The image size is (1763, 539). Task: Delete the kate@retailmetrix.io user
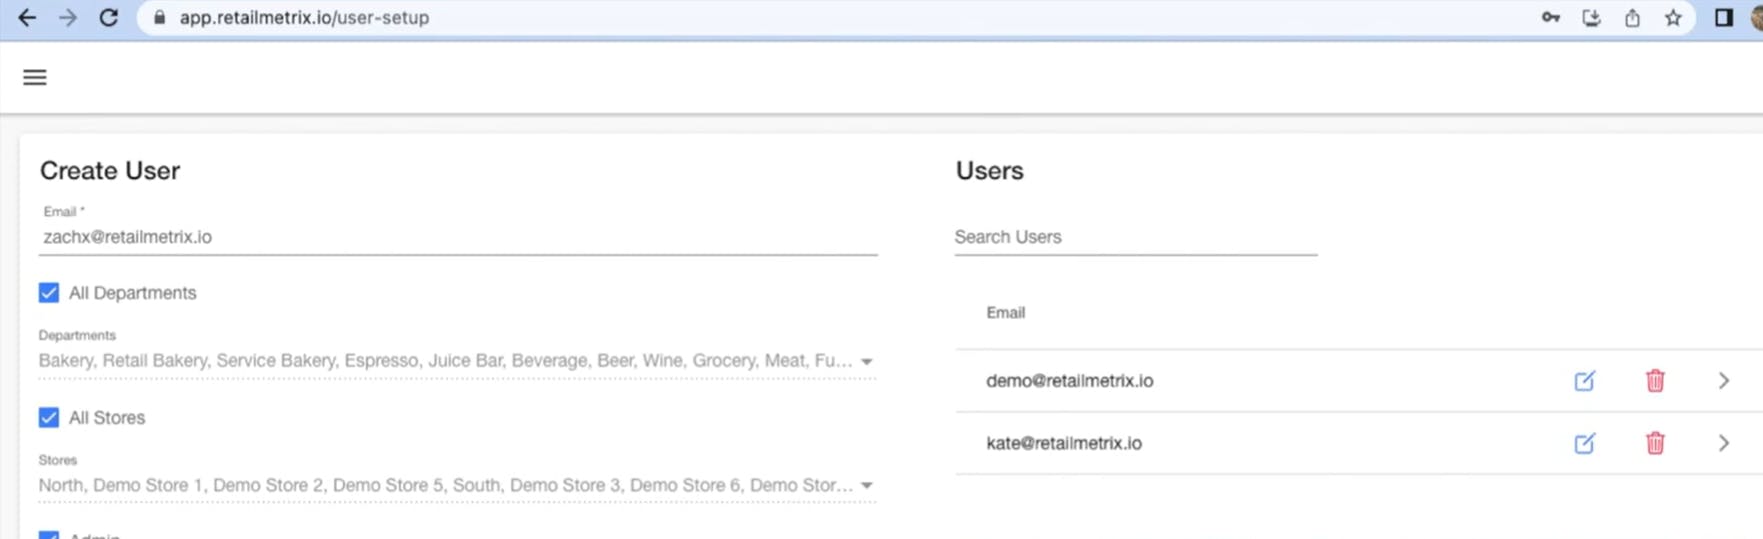1655,443
